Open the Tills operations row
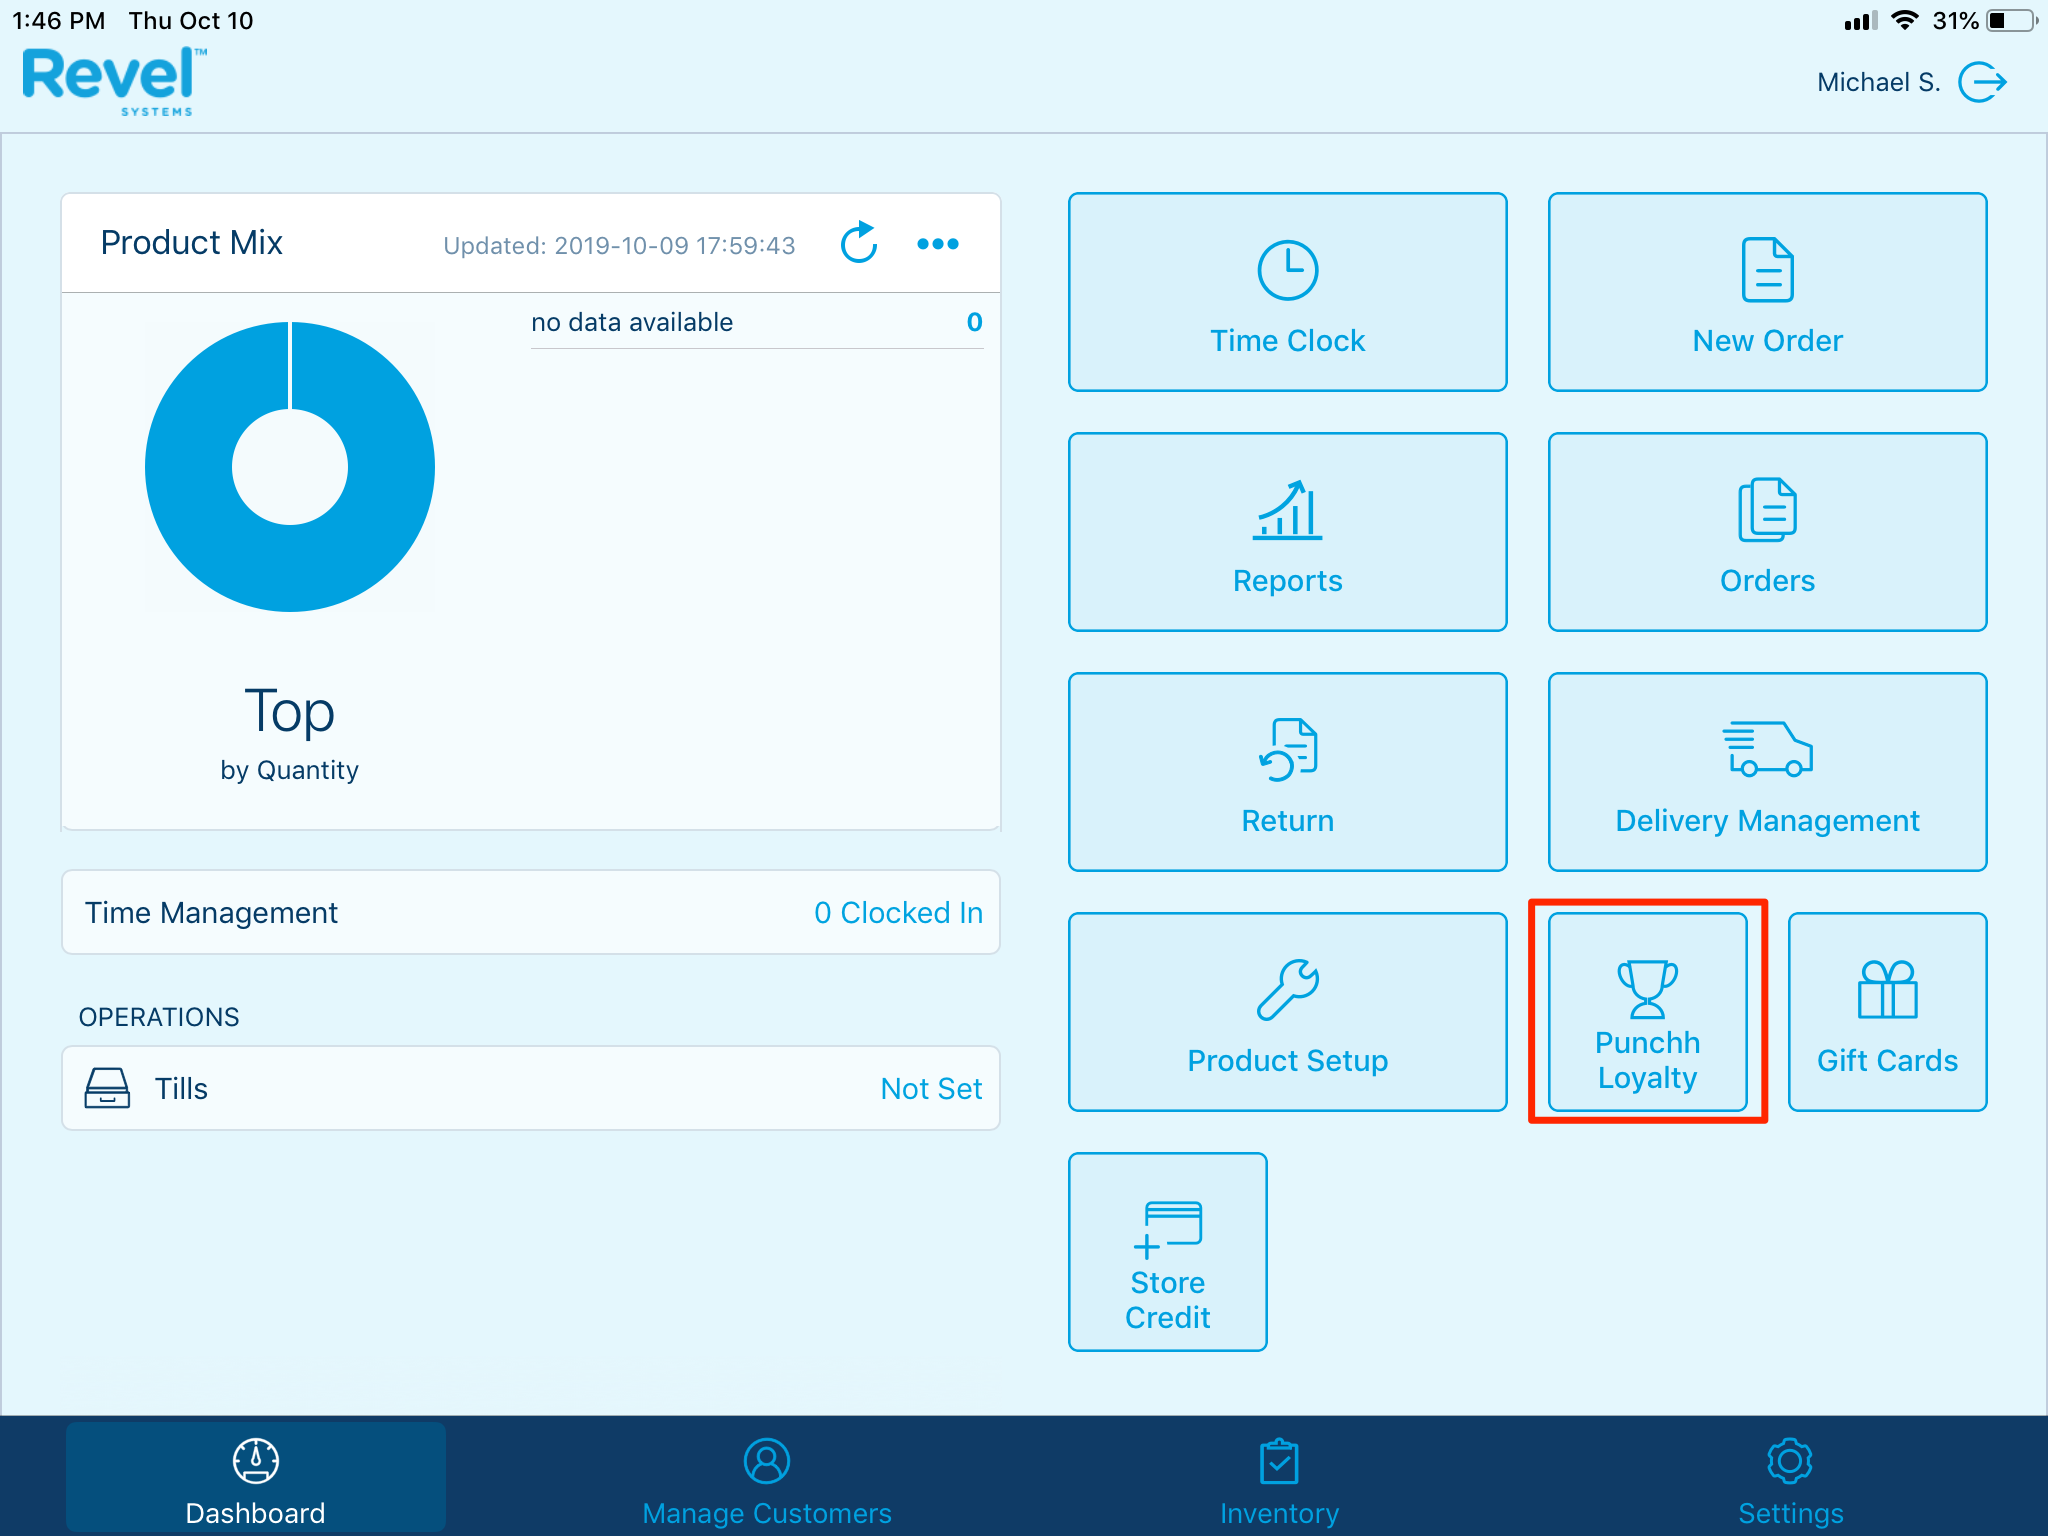Image resolution: width=2048 pixels, height=1536 pixels. click(x=531, y=1088)
